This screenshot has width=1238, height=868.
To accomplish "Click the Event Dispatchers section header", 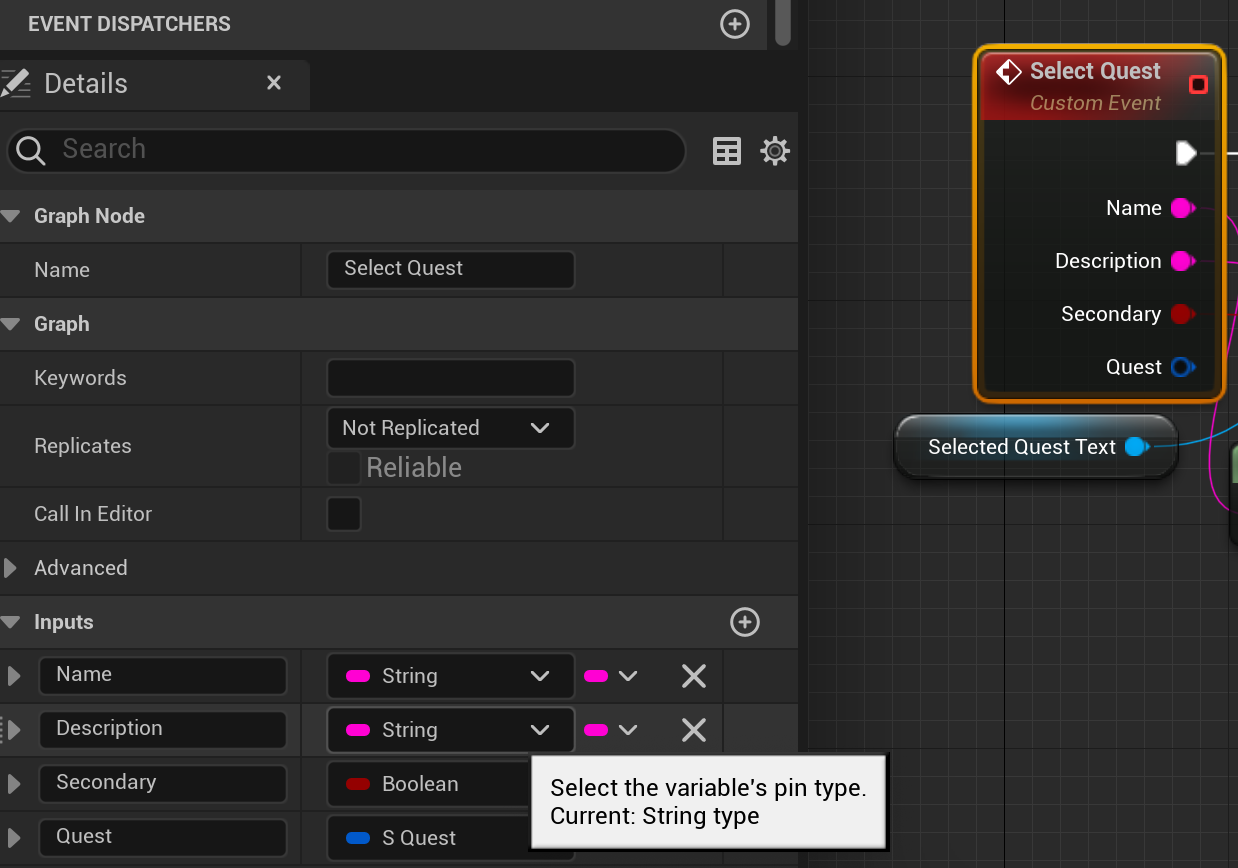I will tap(384, 24).
